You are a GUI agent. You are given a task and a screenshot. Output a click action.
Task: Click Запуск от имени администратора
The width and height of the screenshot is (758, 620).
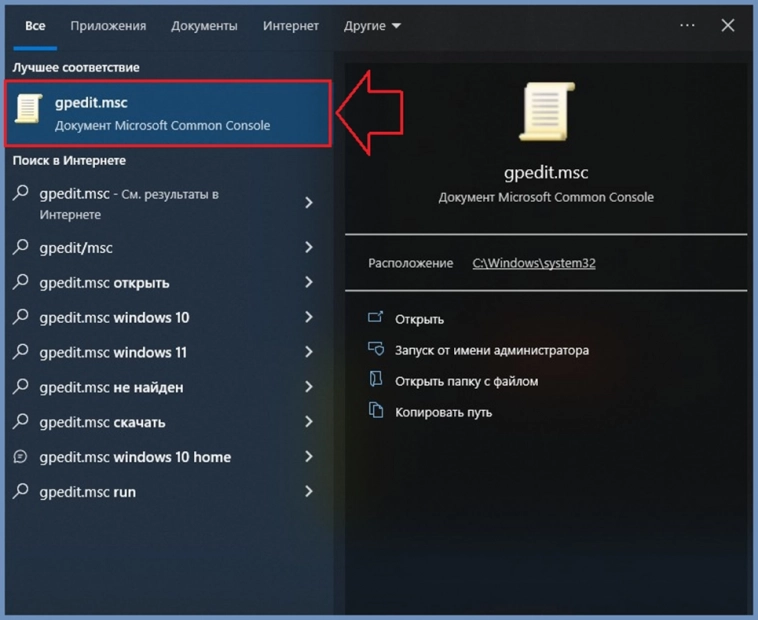pyautogui.click(x=492, y=350)
